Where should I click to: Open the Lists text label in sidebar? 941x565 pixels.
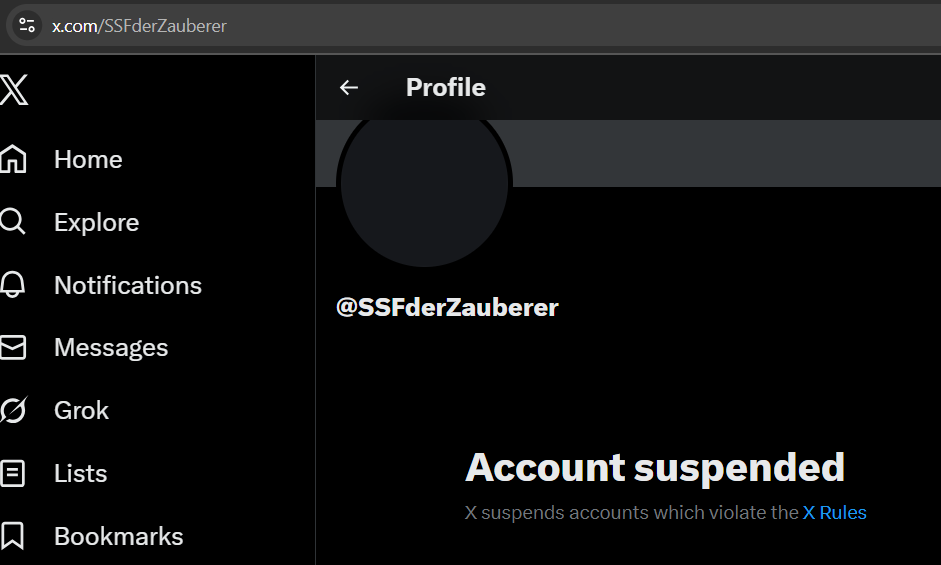(x=80, y=473)
